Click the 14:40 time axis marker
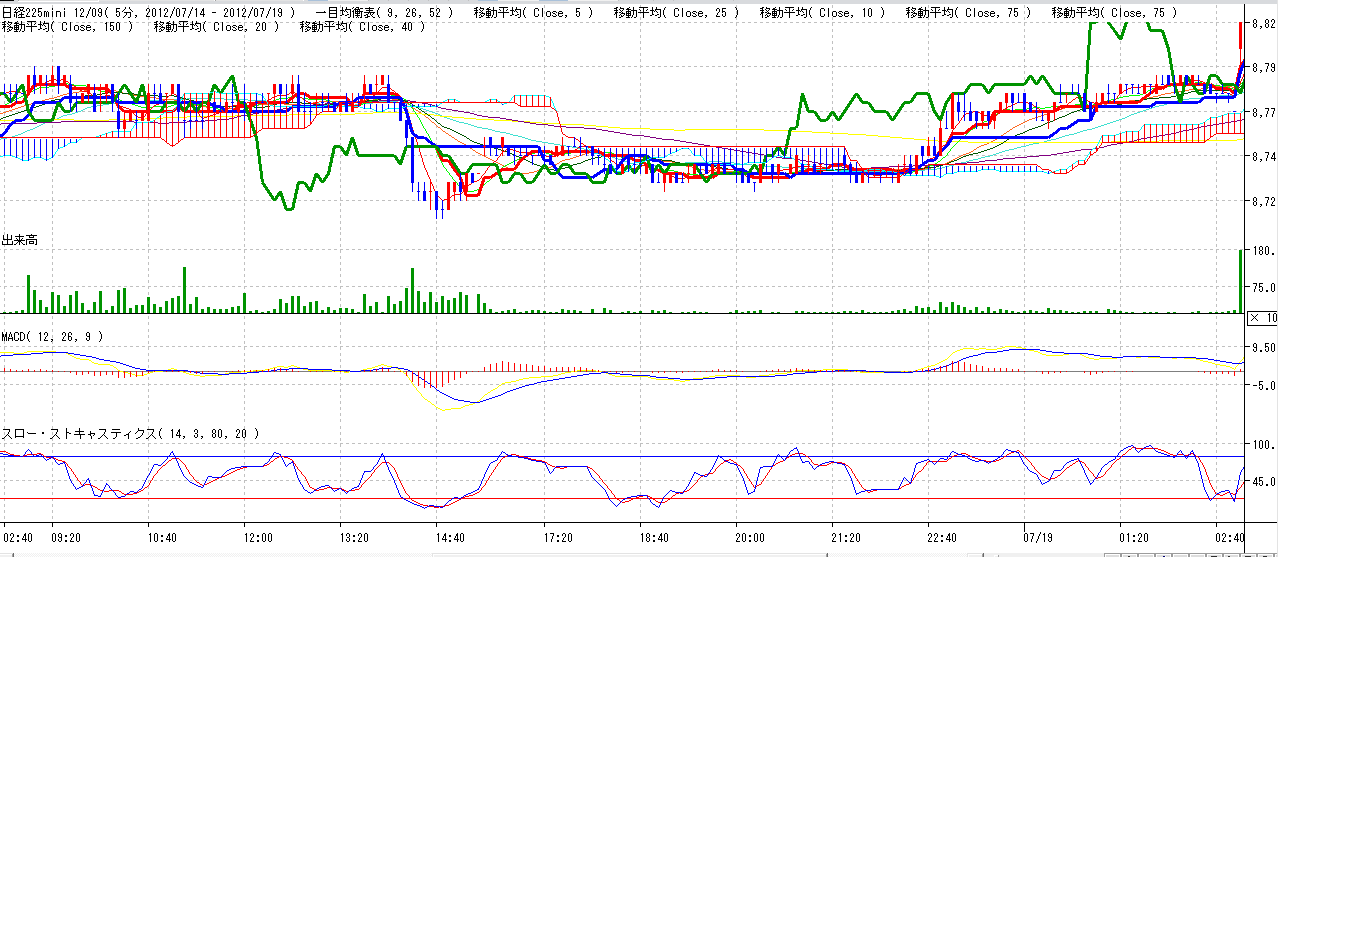The width and height of the screenshot is (1366, 934). pos(450,538)
